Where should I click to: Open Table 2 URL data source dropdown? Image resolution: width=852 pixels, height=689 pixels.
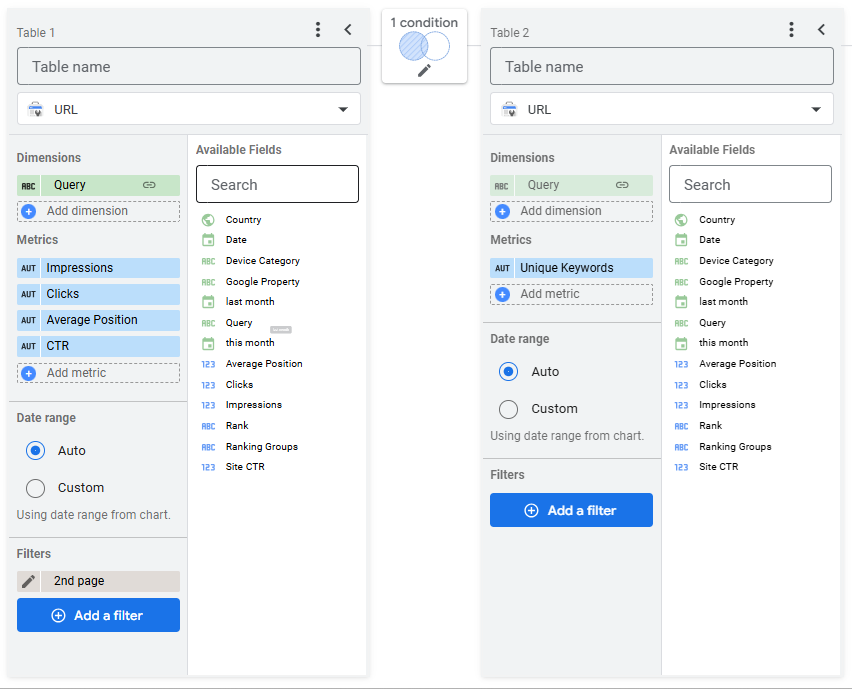click(662, 109)
